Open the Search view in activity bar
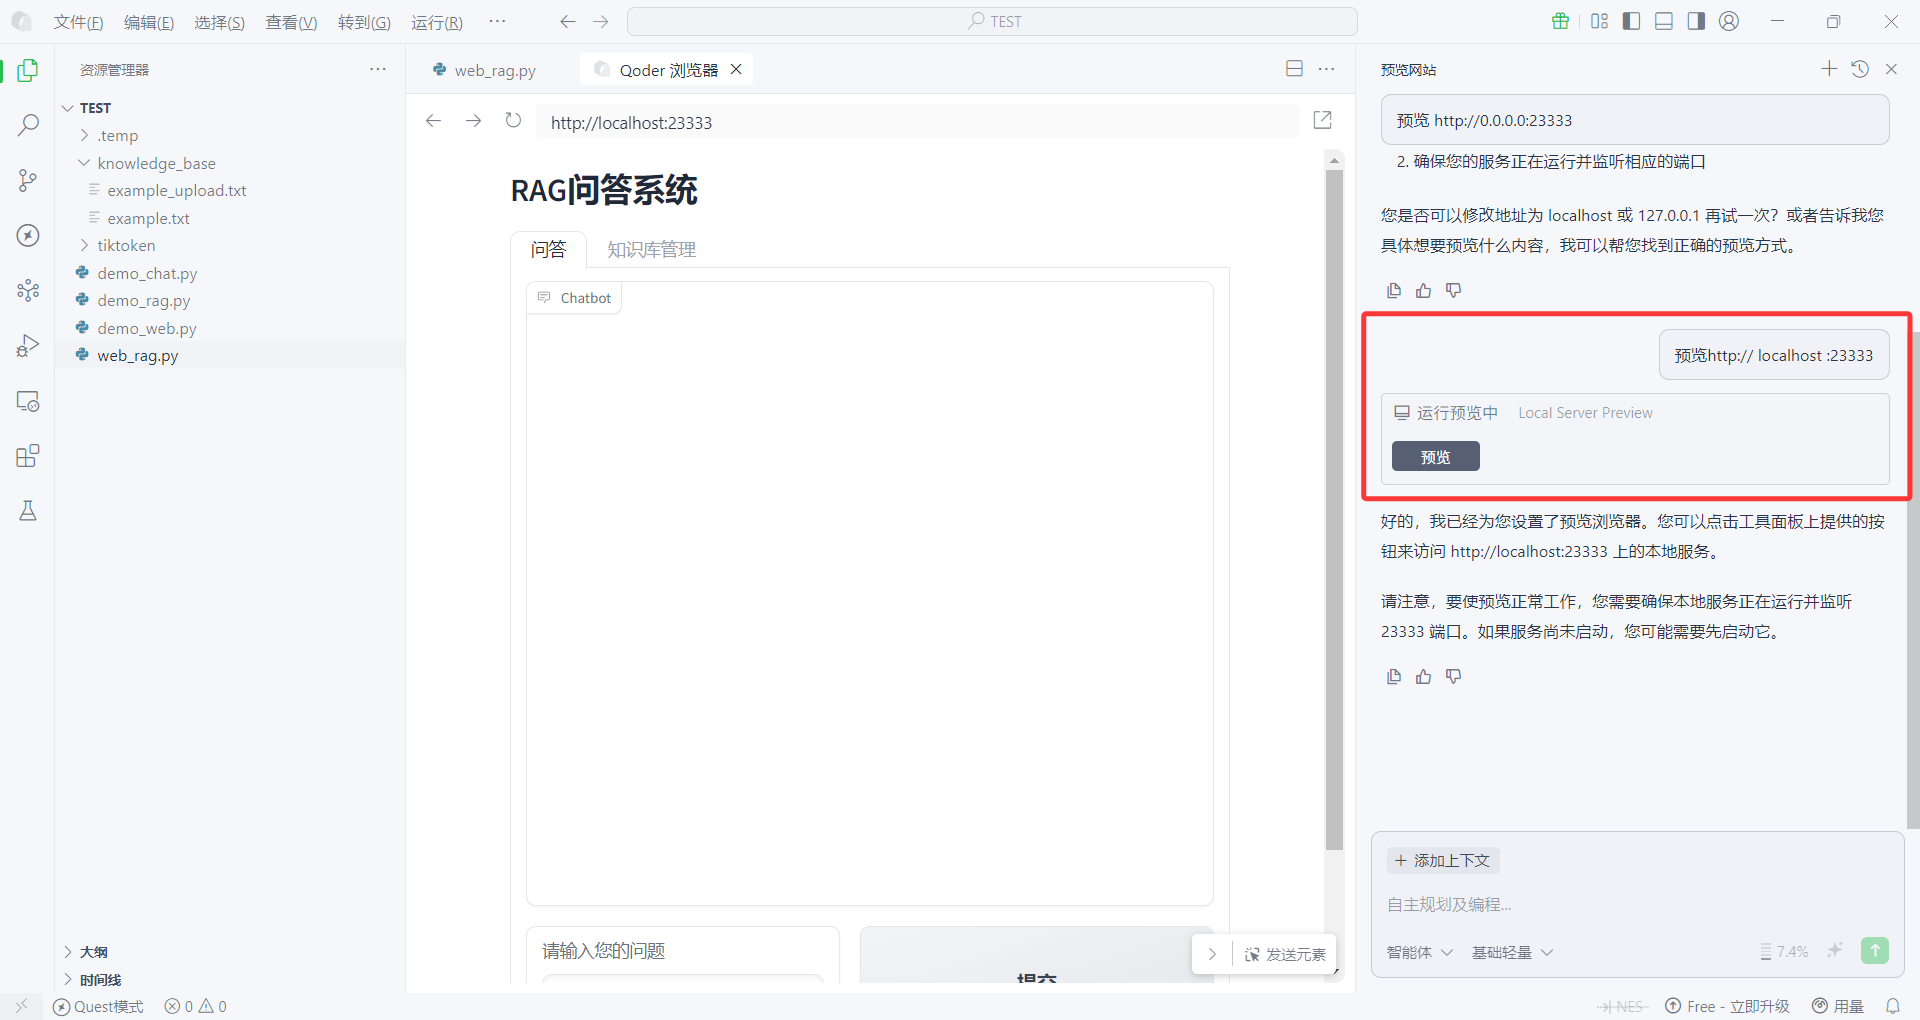The height and width of the screenshot is (1020, 1920). pyautogui.click(x=28, y=125)
